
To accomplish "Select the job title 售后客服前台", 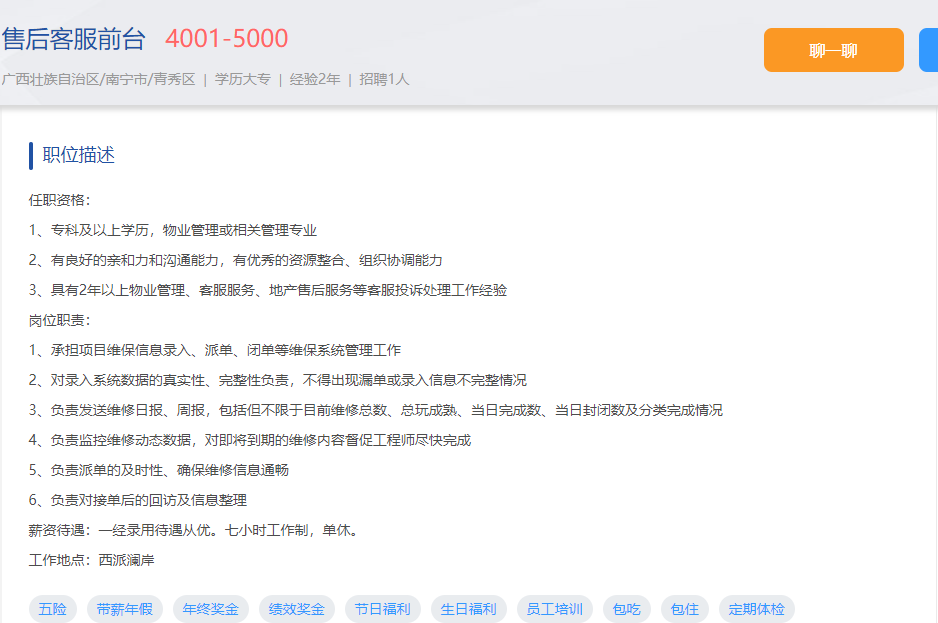I will 74,39.
